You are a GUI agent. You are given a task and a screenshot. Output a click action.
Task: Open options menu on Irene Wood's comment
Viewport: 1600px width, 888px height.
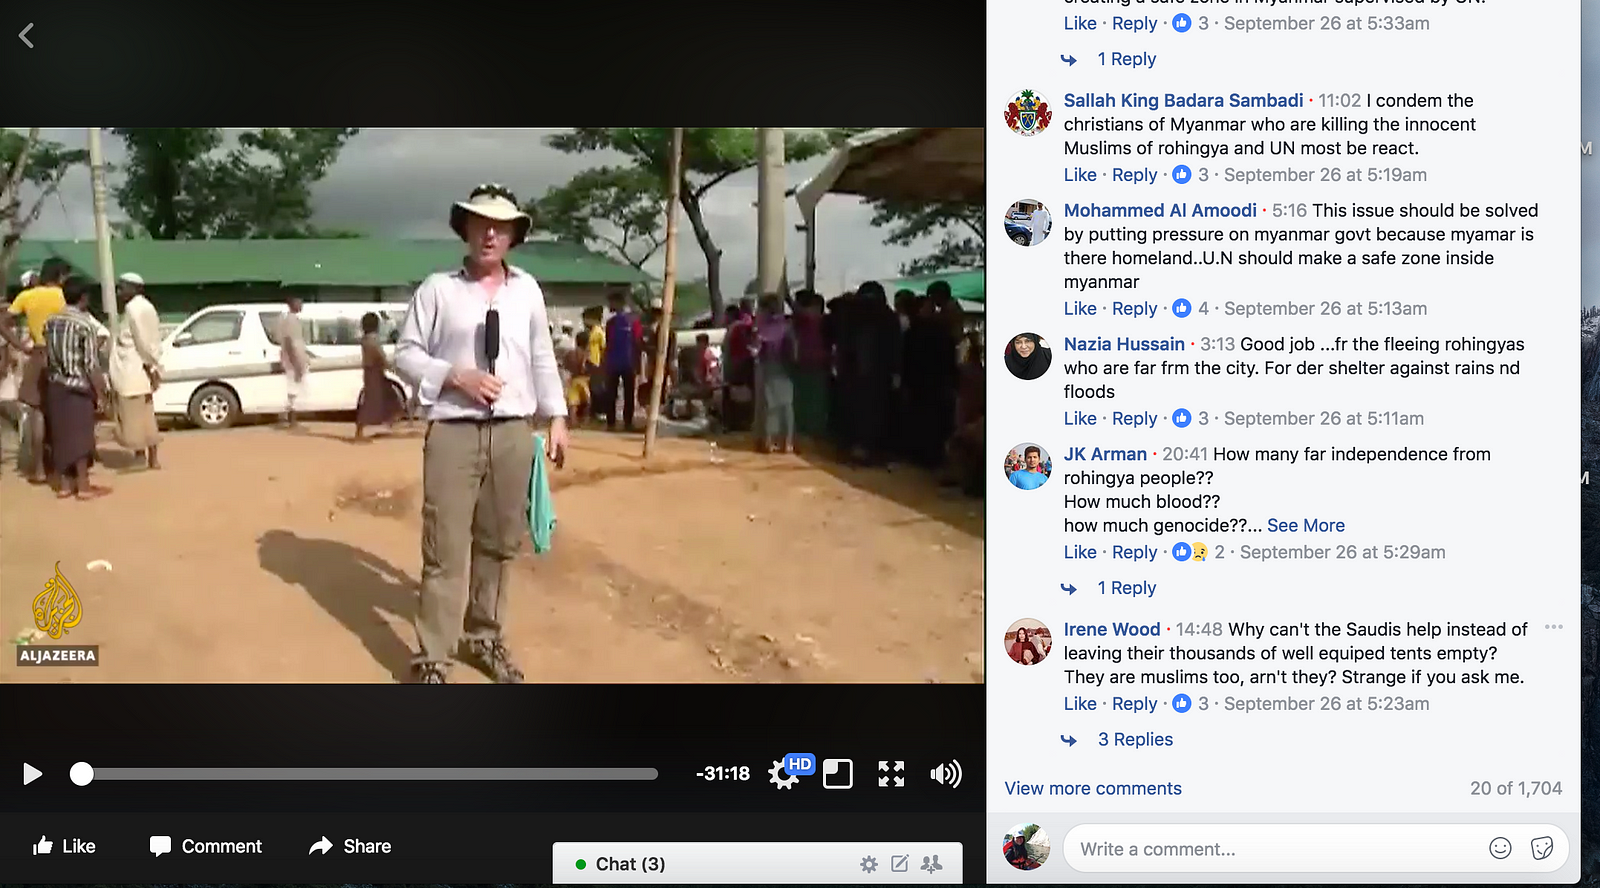1553,628
